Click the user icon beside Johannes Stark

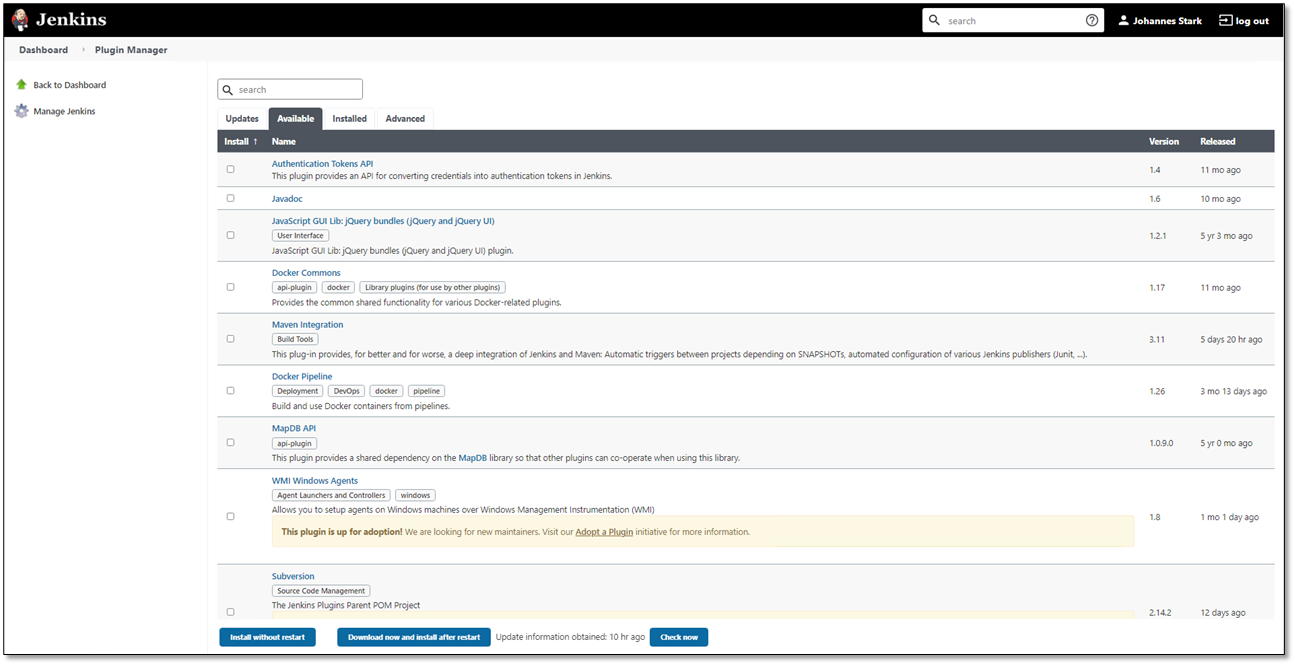point(1123,20)
